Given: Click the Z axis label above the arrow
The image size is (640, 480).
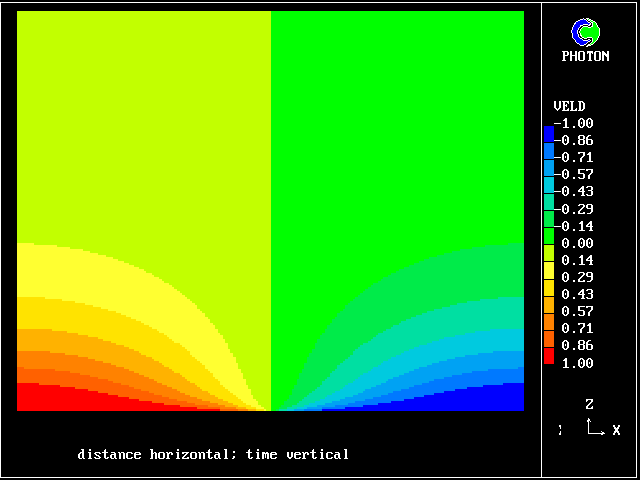Looking at the screenshot, I should pos(590,405).
